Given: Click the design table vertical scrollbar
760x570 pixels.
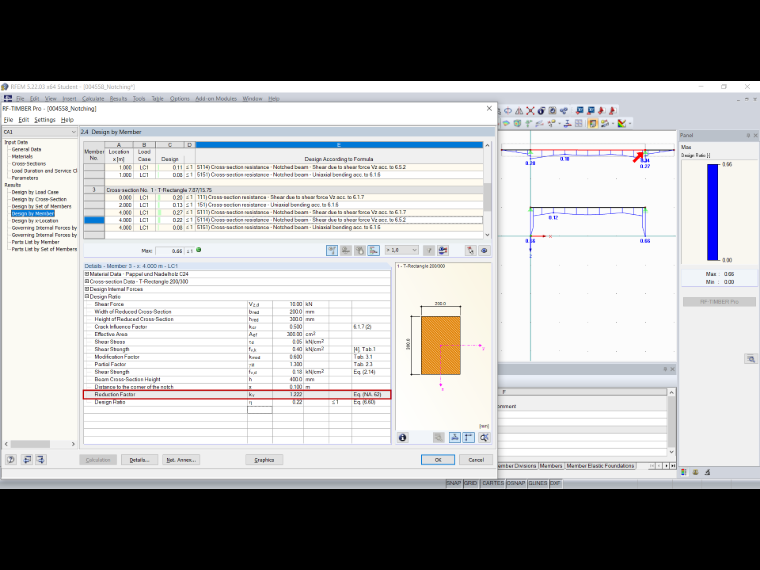Looking at the screenshot, I should pos(488,190).
